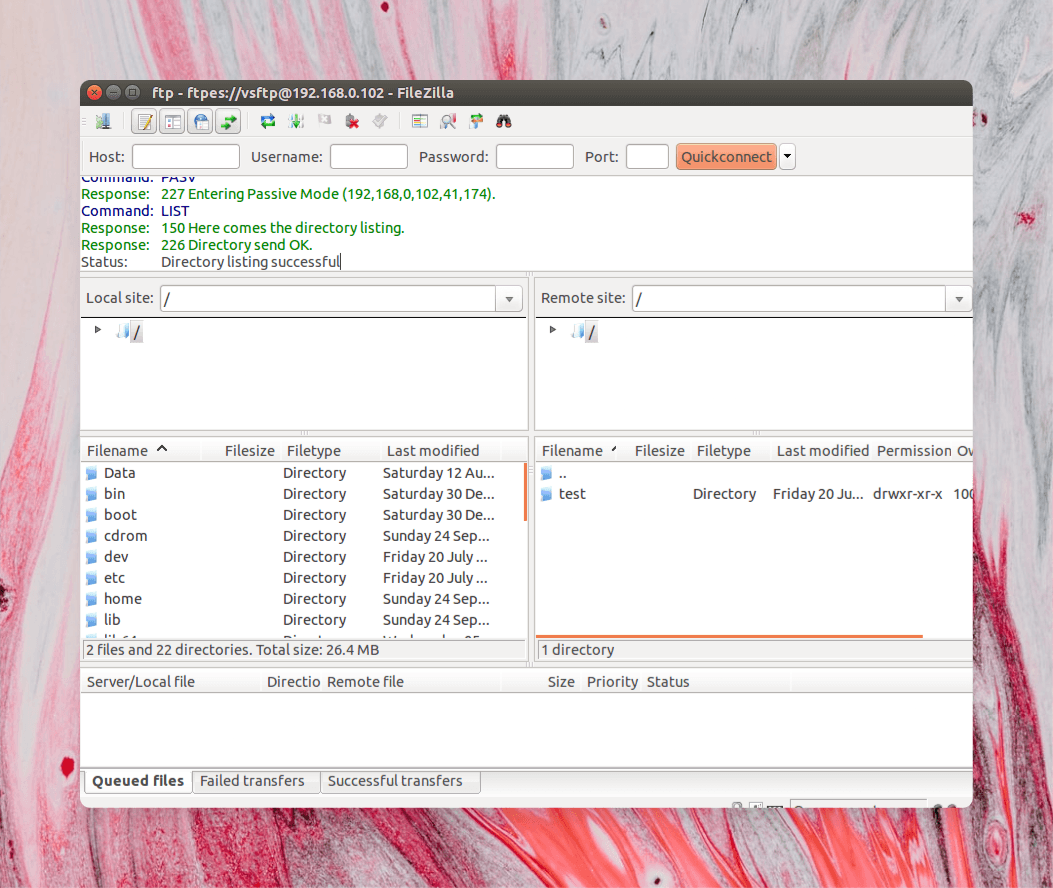The width and height of the screenshot is (1053, 888).
Task: Click the Quickconnect button
Action: pos(726,156)
